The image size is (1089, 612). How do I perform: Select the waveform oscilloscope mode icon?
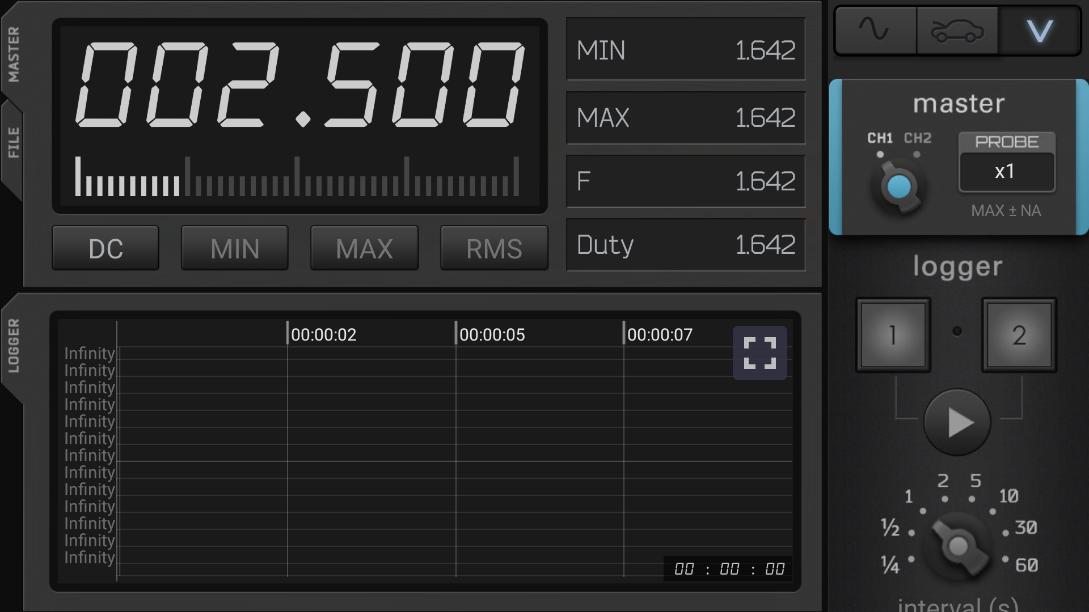pos(875,31)
